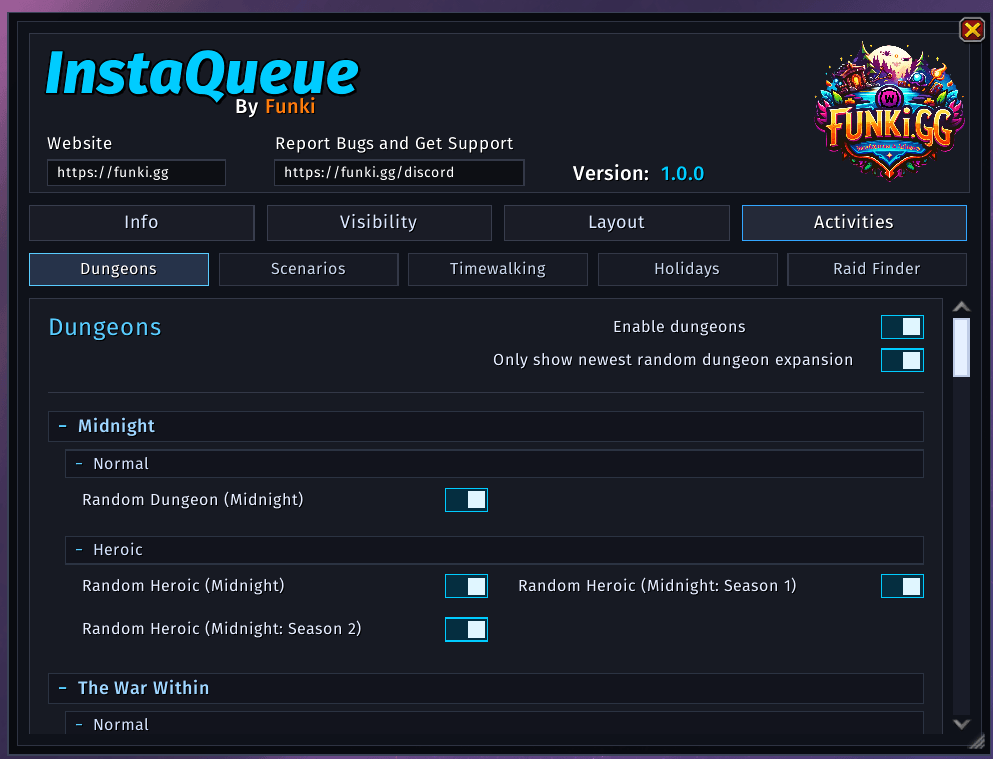Click the window resize grip corner

(x=978, y=745)
